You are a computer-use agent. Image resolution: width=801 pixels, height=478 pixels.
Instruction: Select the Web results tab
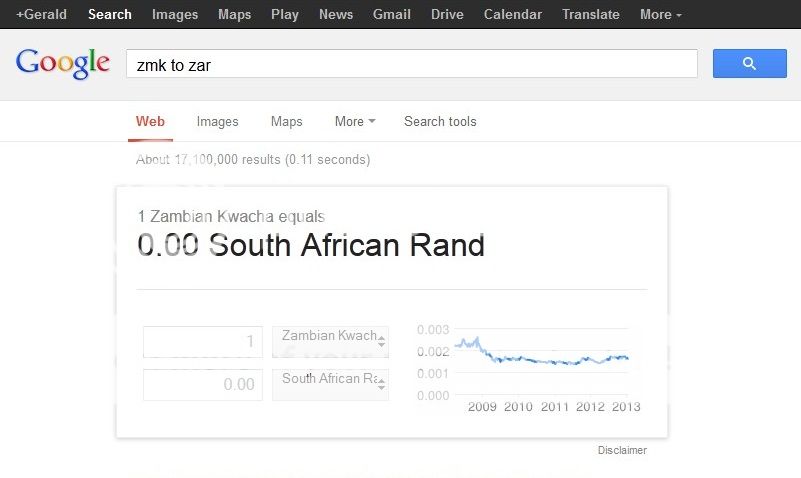pyautogui.click(x=150, y=122)
